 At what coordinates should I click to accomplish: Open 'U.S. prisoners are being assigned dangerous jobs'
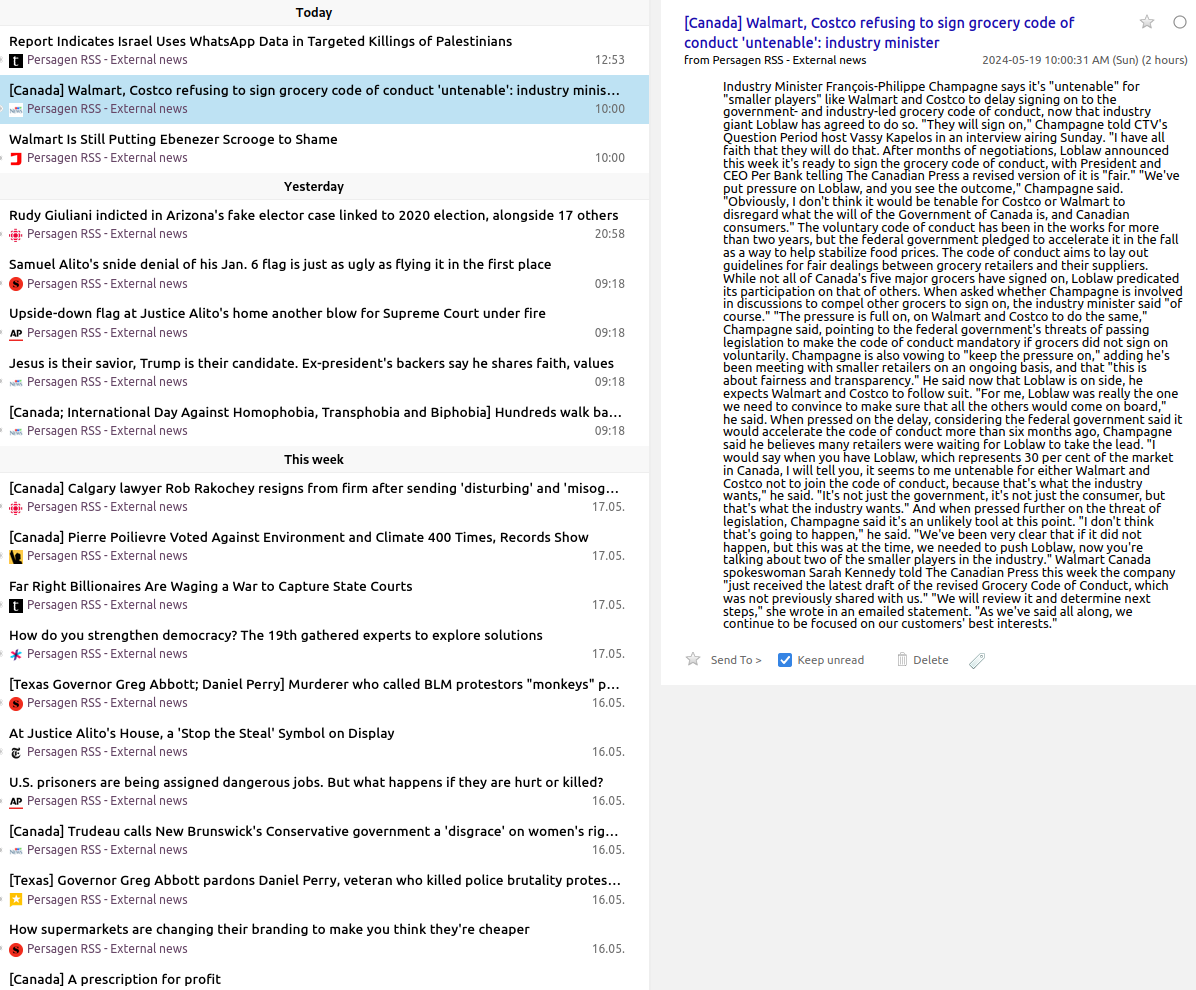(x=306, y=782)
